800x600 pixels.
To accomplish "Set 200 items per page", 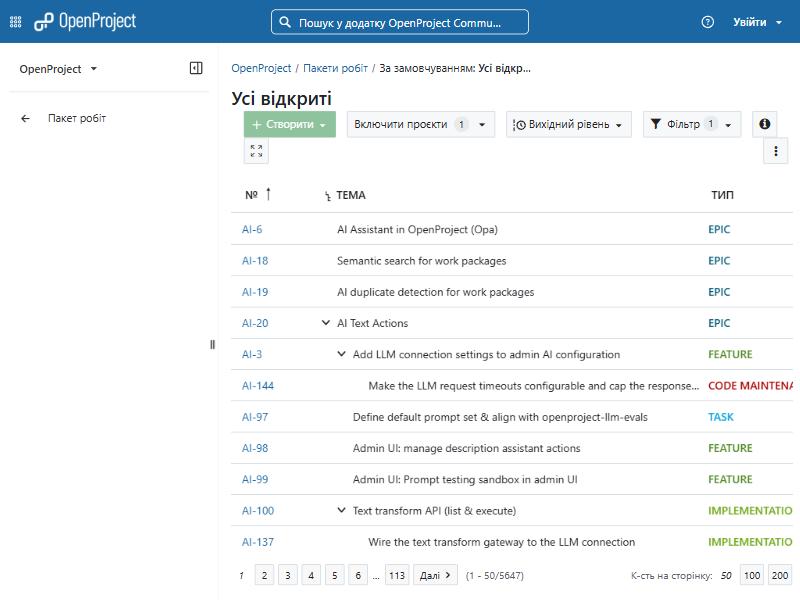I will [780, 575].
